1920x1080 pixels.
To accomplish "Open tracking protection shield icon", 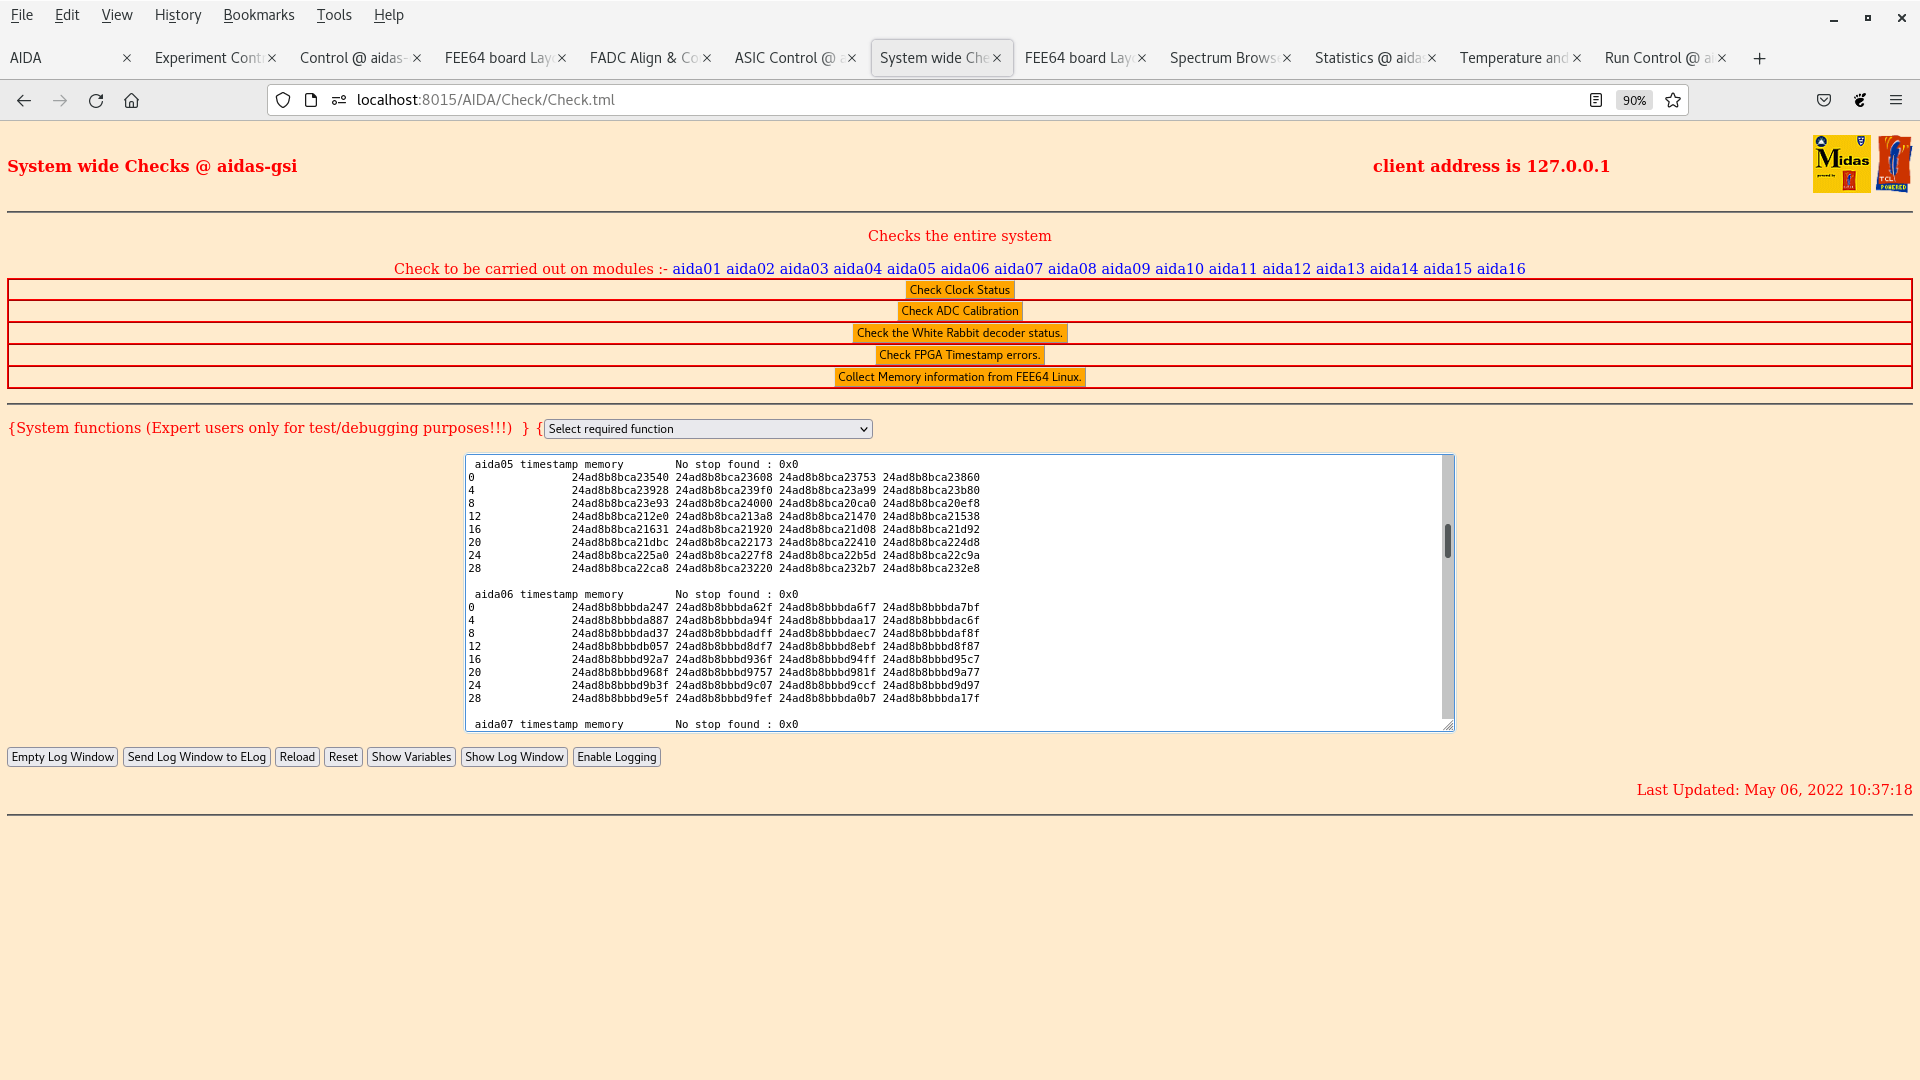I will [283, 100].
